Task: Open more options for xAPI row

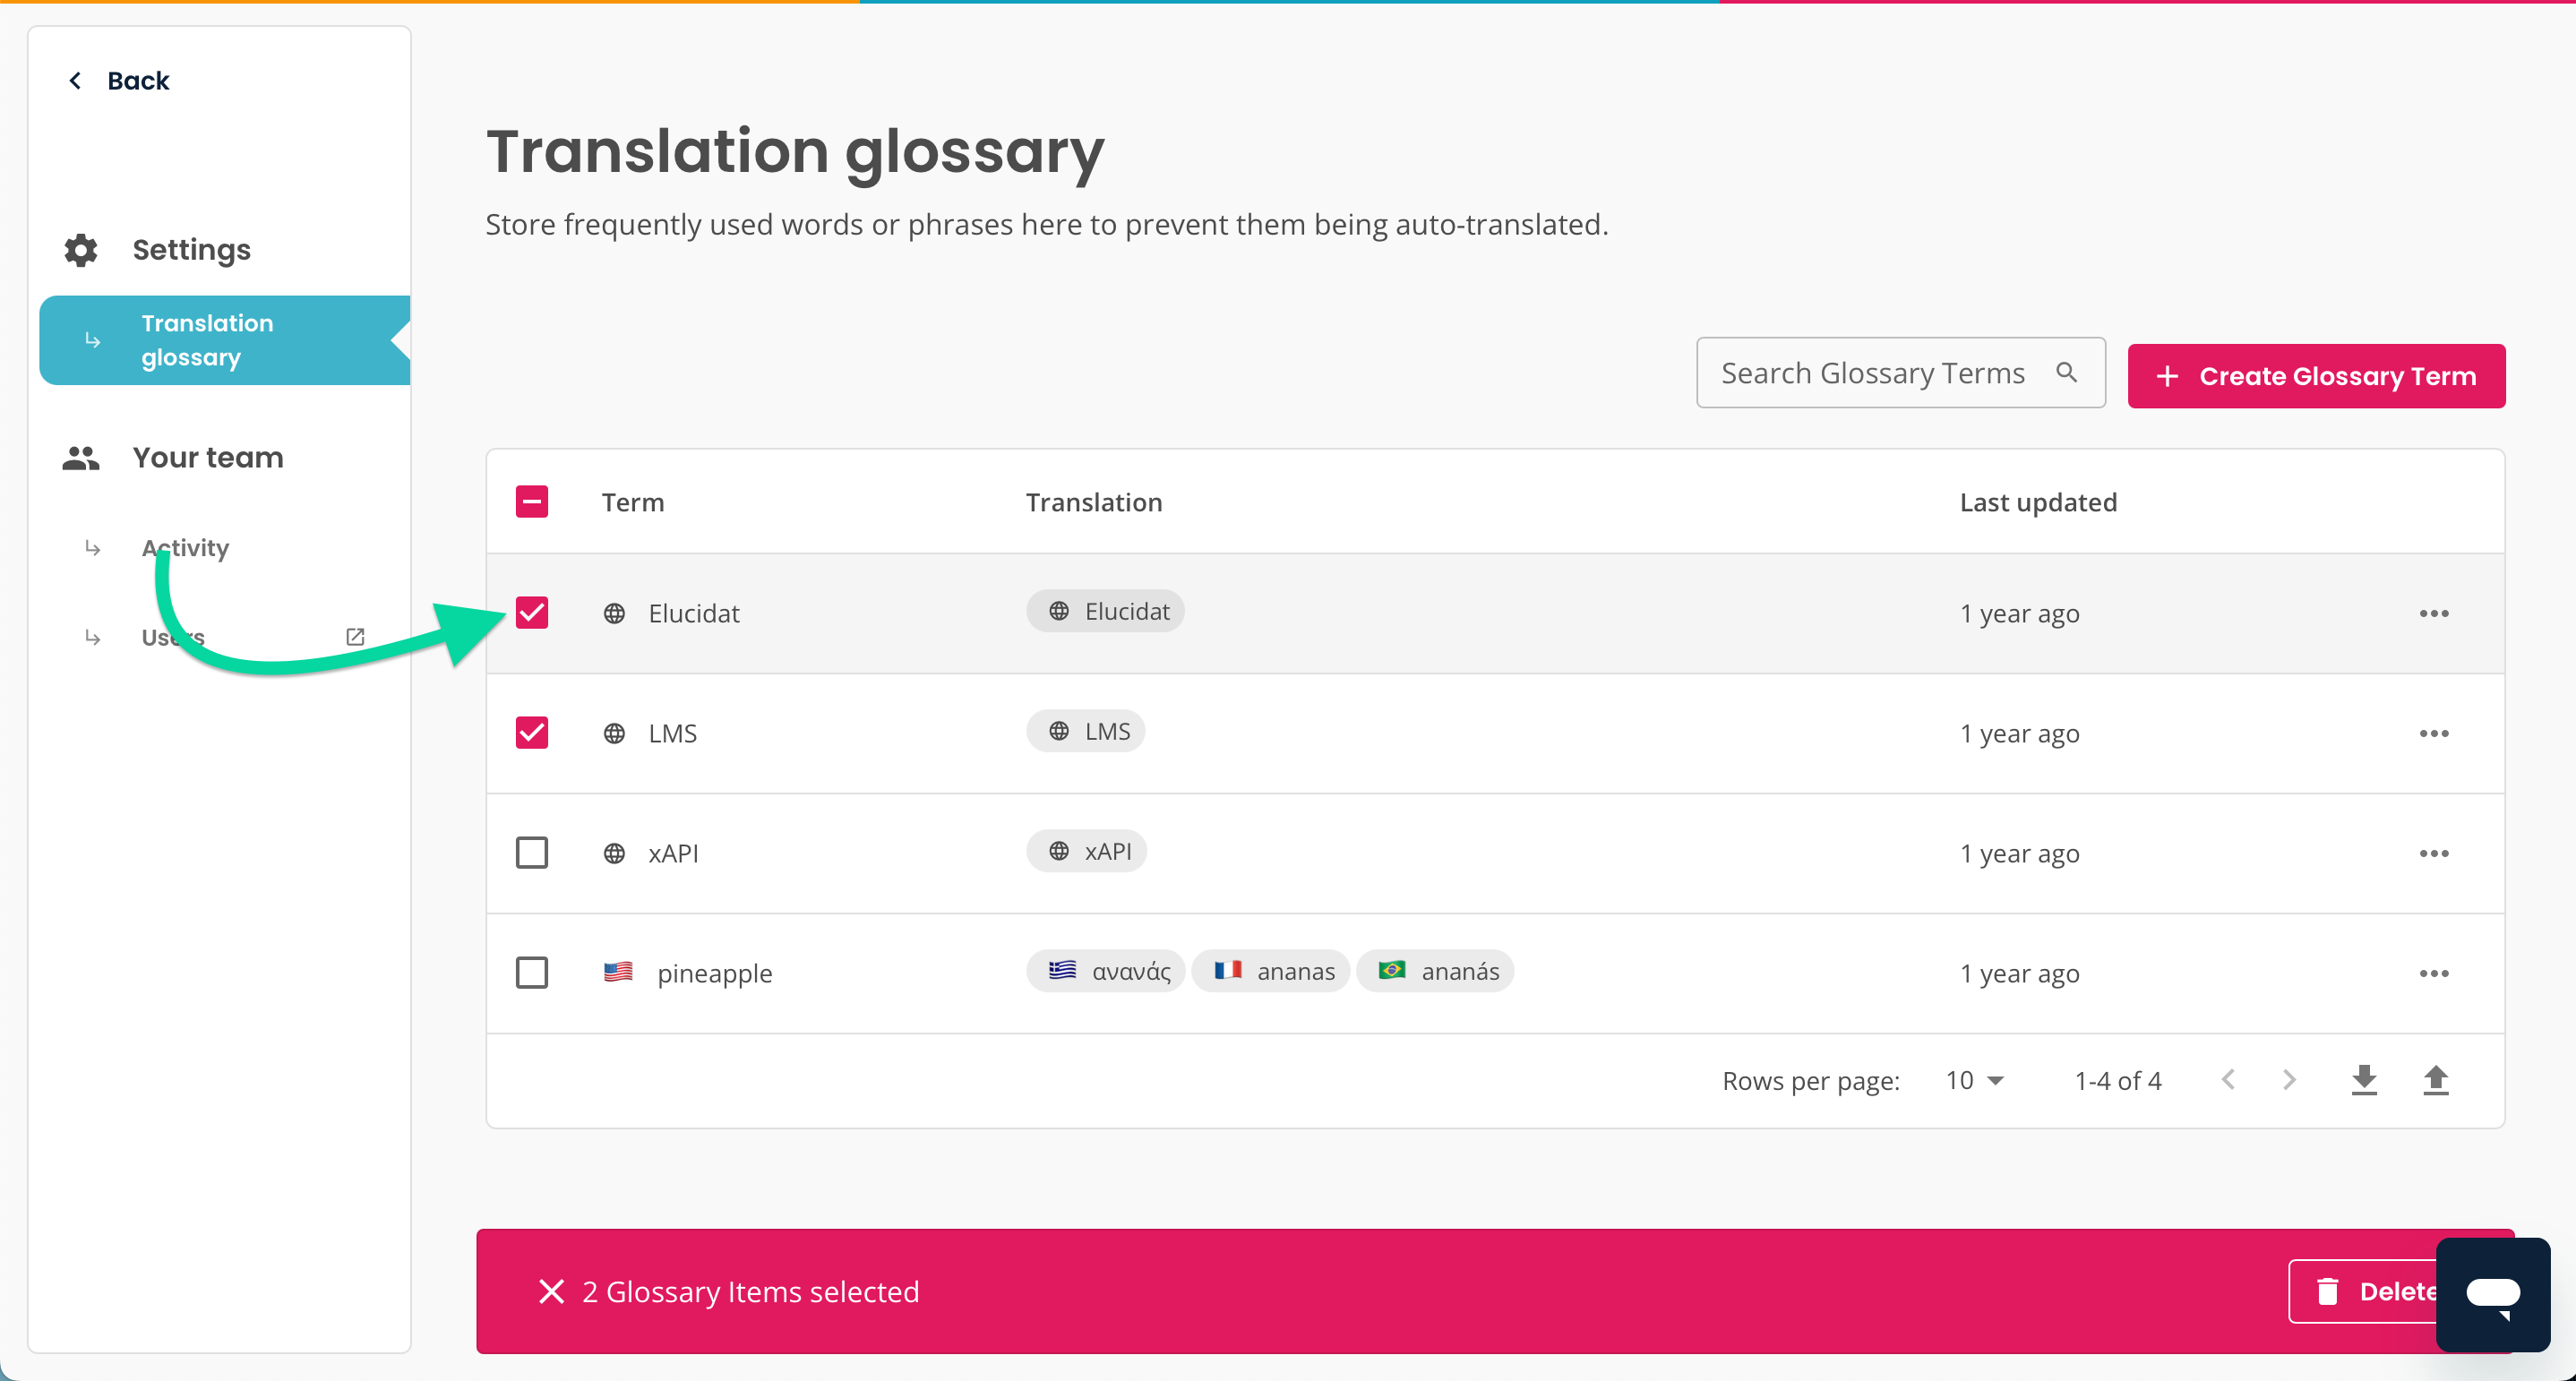Action: coord(2434,853)
